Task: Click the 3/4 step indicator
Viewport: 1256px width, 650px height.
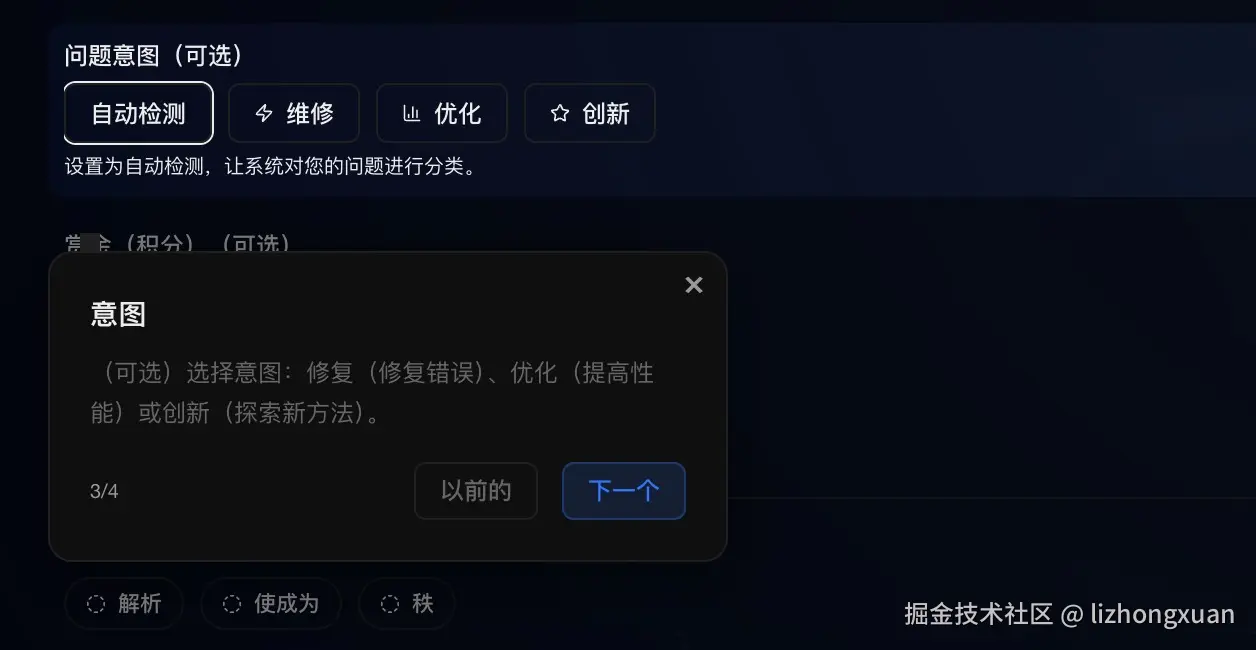Action: point(104,492)
